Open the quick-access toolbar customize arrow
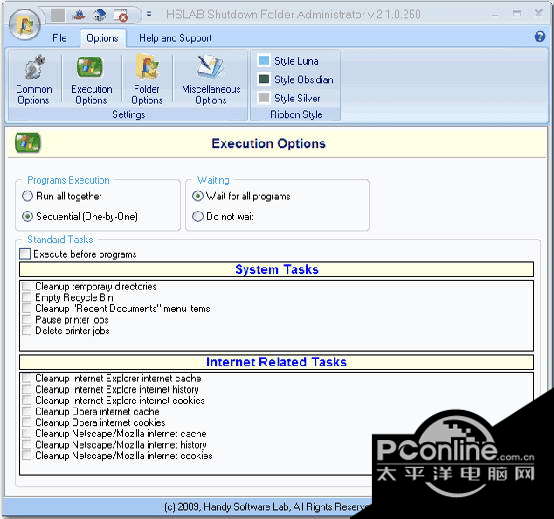Viewport: 554px width, 519px height. point(149,14)
